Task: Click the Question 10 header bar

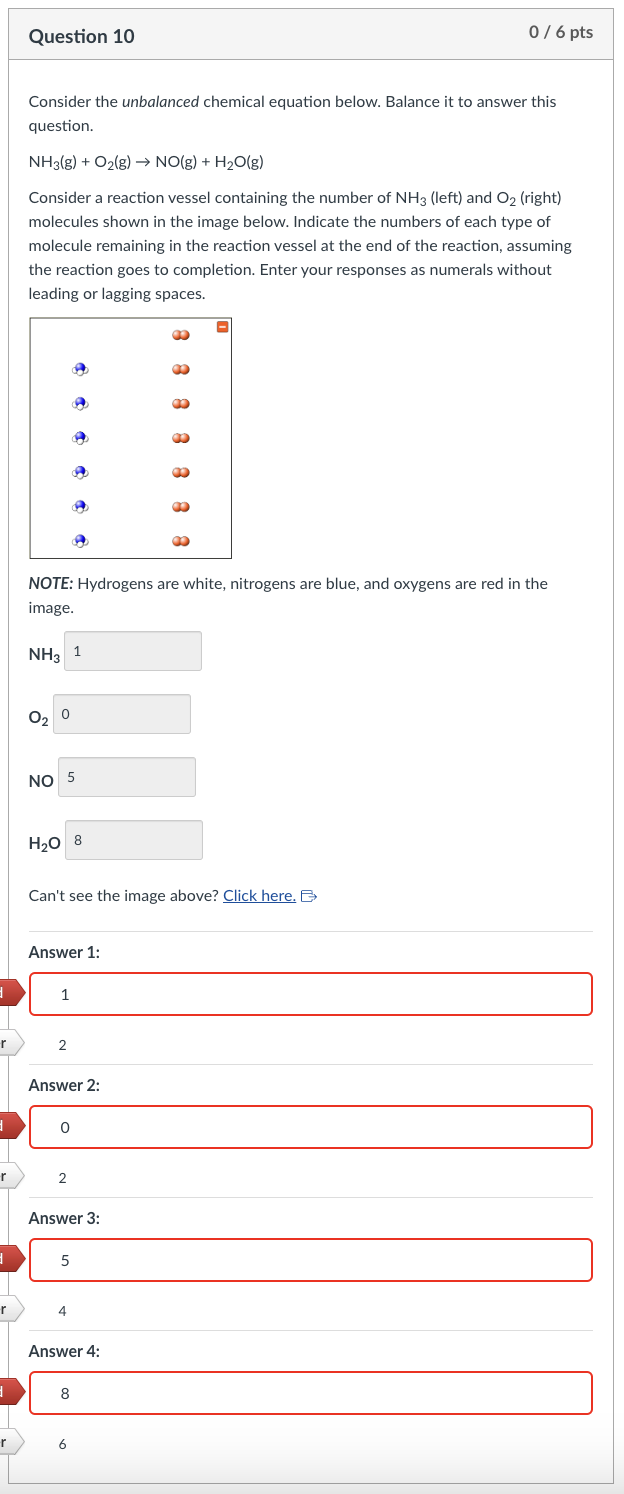Action: pos(312,32)
